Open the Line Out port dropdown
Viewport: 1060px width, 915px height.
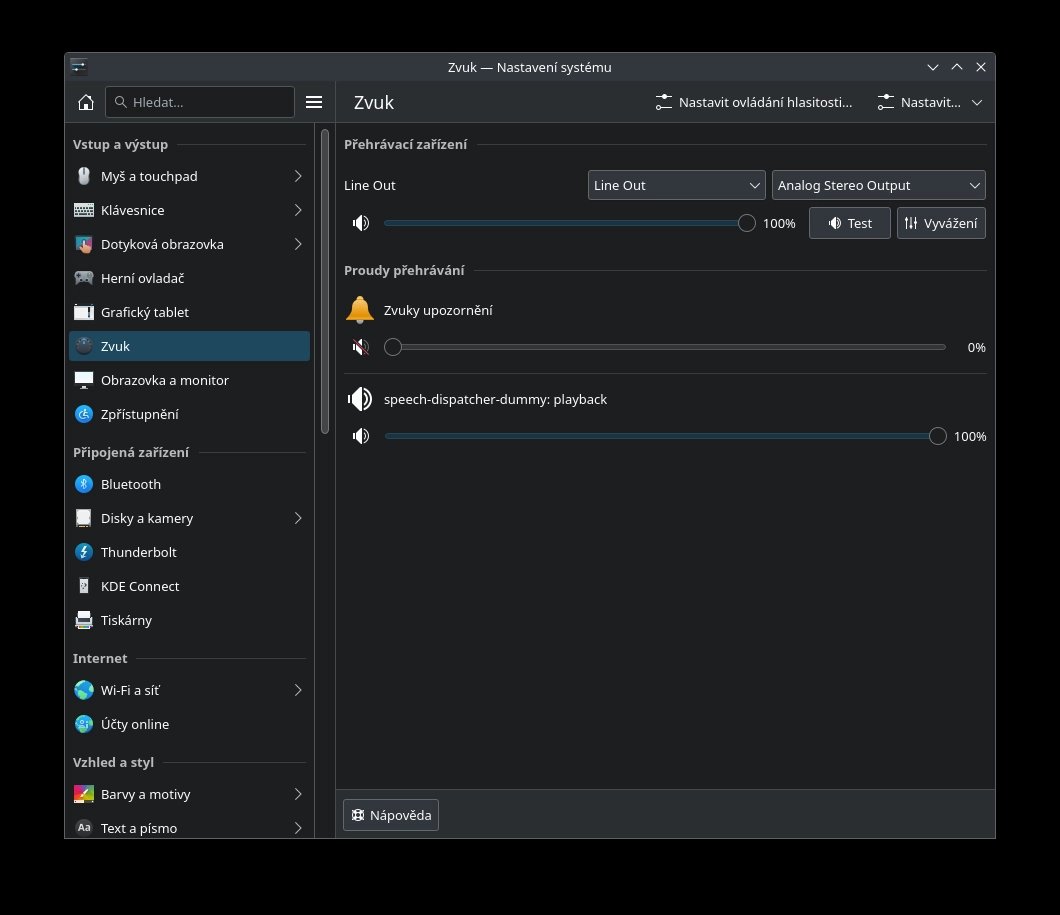click(677, 185)
